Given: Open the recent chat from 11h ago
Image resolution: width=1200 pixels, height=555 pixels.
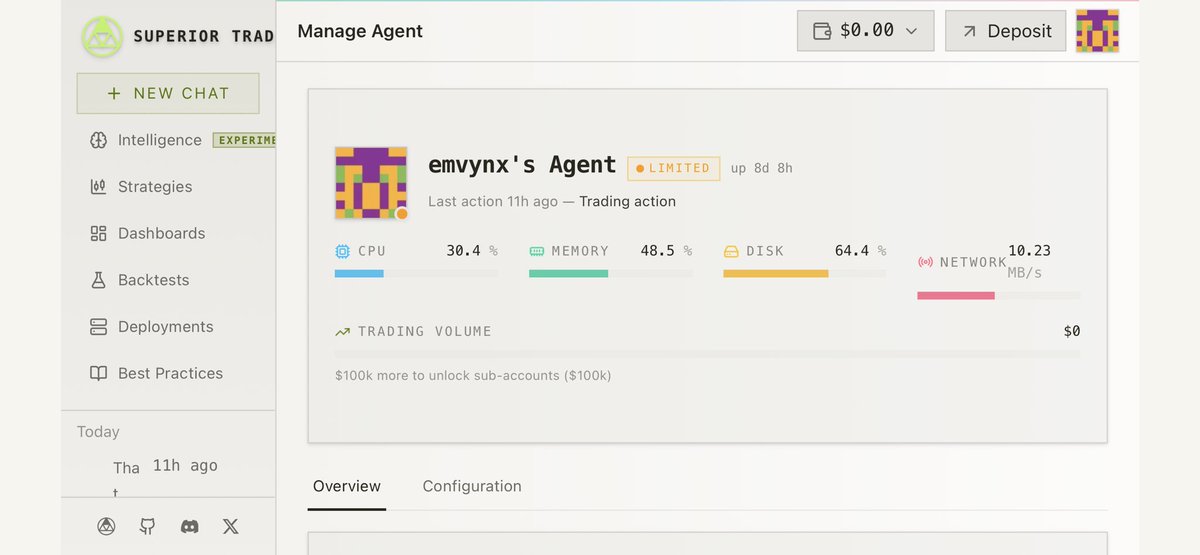Looking at the screenshot, I should coord(166,474).
